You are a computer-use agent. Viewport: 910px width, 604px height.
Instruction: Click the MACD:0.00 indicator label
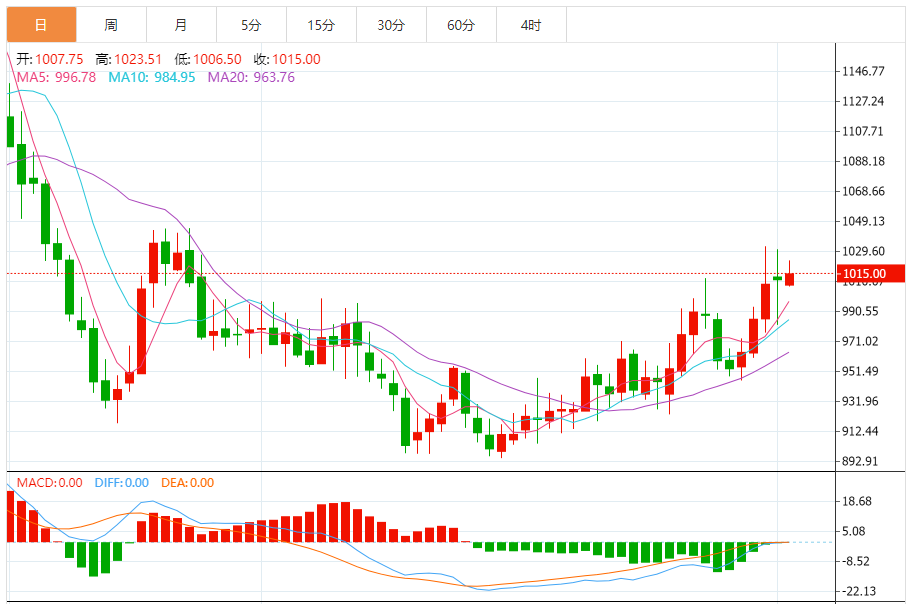coord(49,483)
